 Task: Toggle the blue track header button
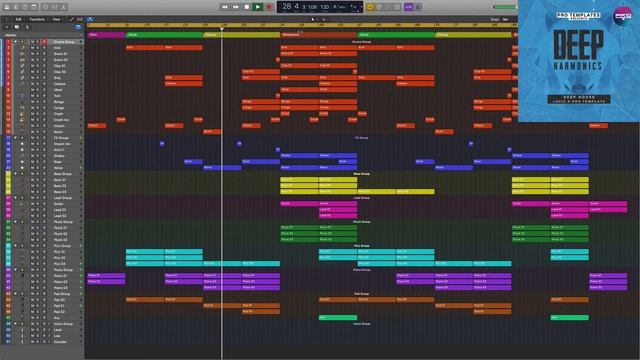78,27
